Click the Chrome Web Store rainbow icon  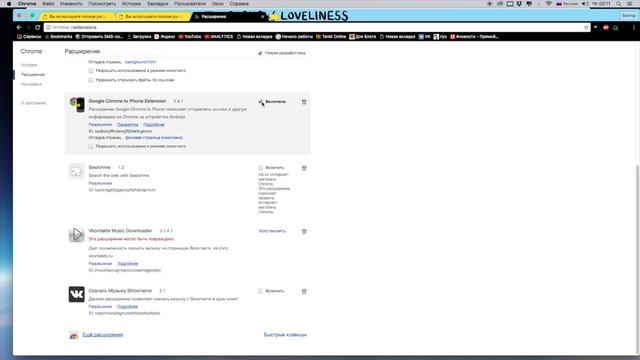[74, 335]
